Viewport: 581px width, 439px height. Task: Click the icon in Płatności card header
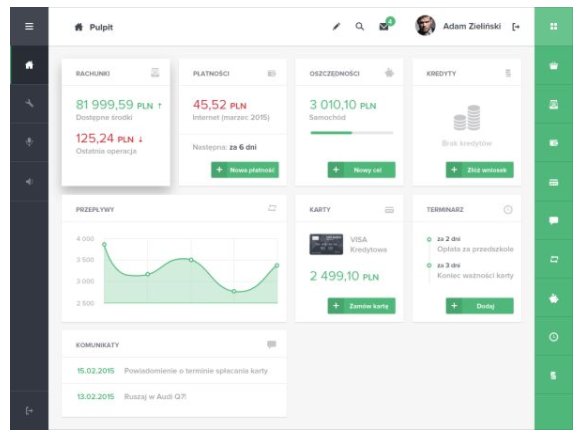pos(272,73)
